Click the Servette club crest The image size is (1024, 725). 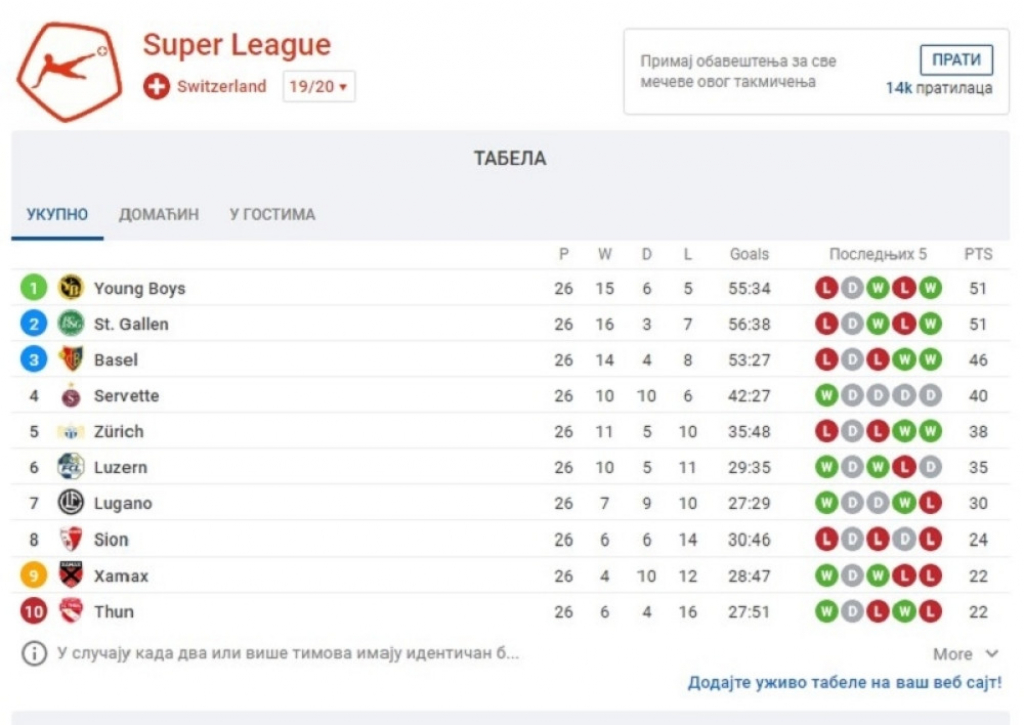pos(70,396)
